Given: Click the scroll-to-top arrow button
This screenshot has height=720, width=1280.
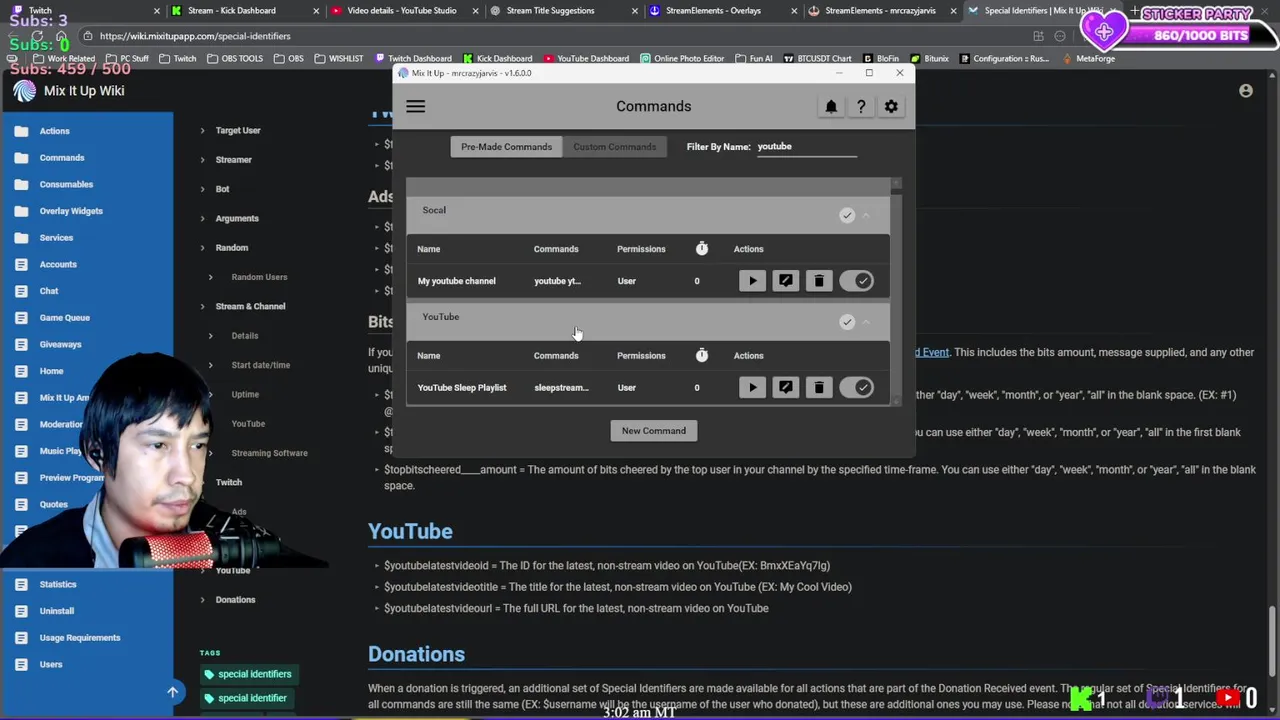Looking at the screenshot, I should pos(172,692).
